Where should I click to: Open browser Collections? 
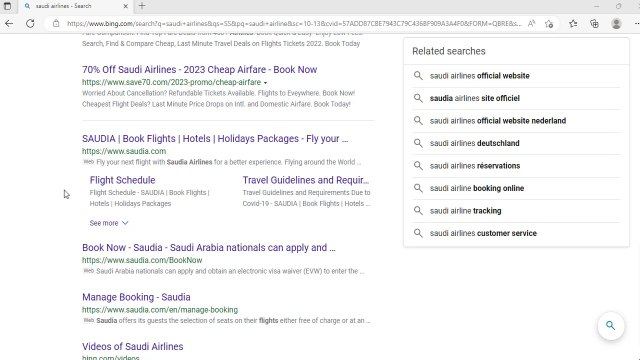click(x=594, y=24)
